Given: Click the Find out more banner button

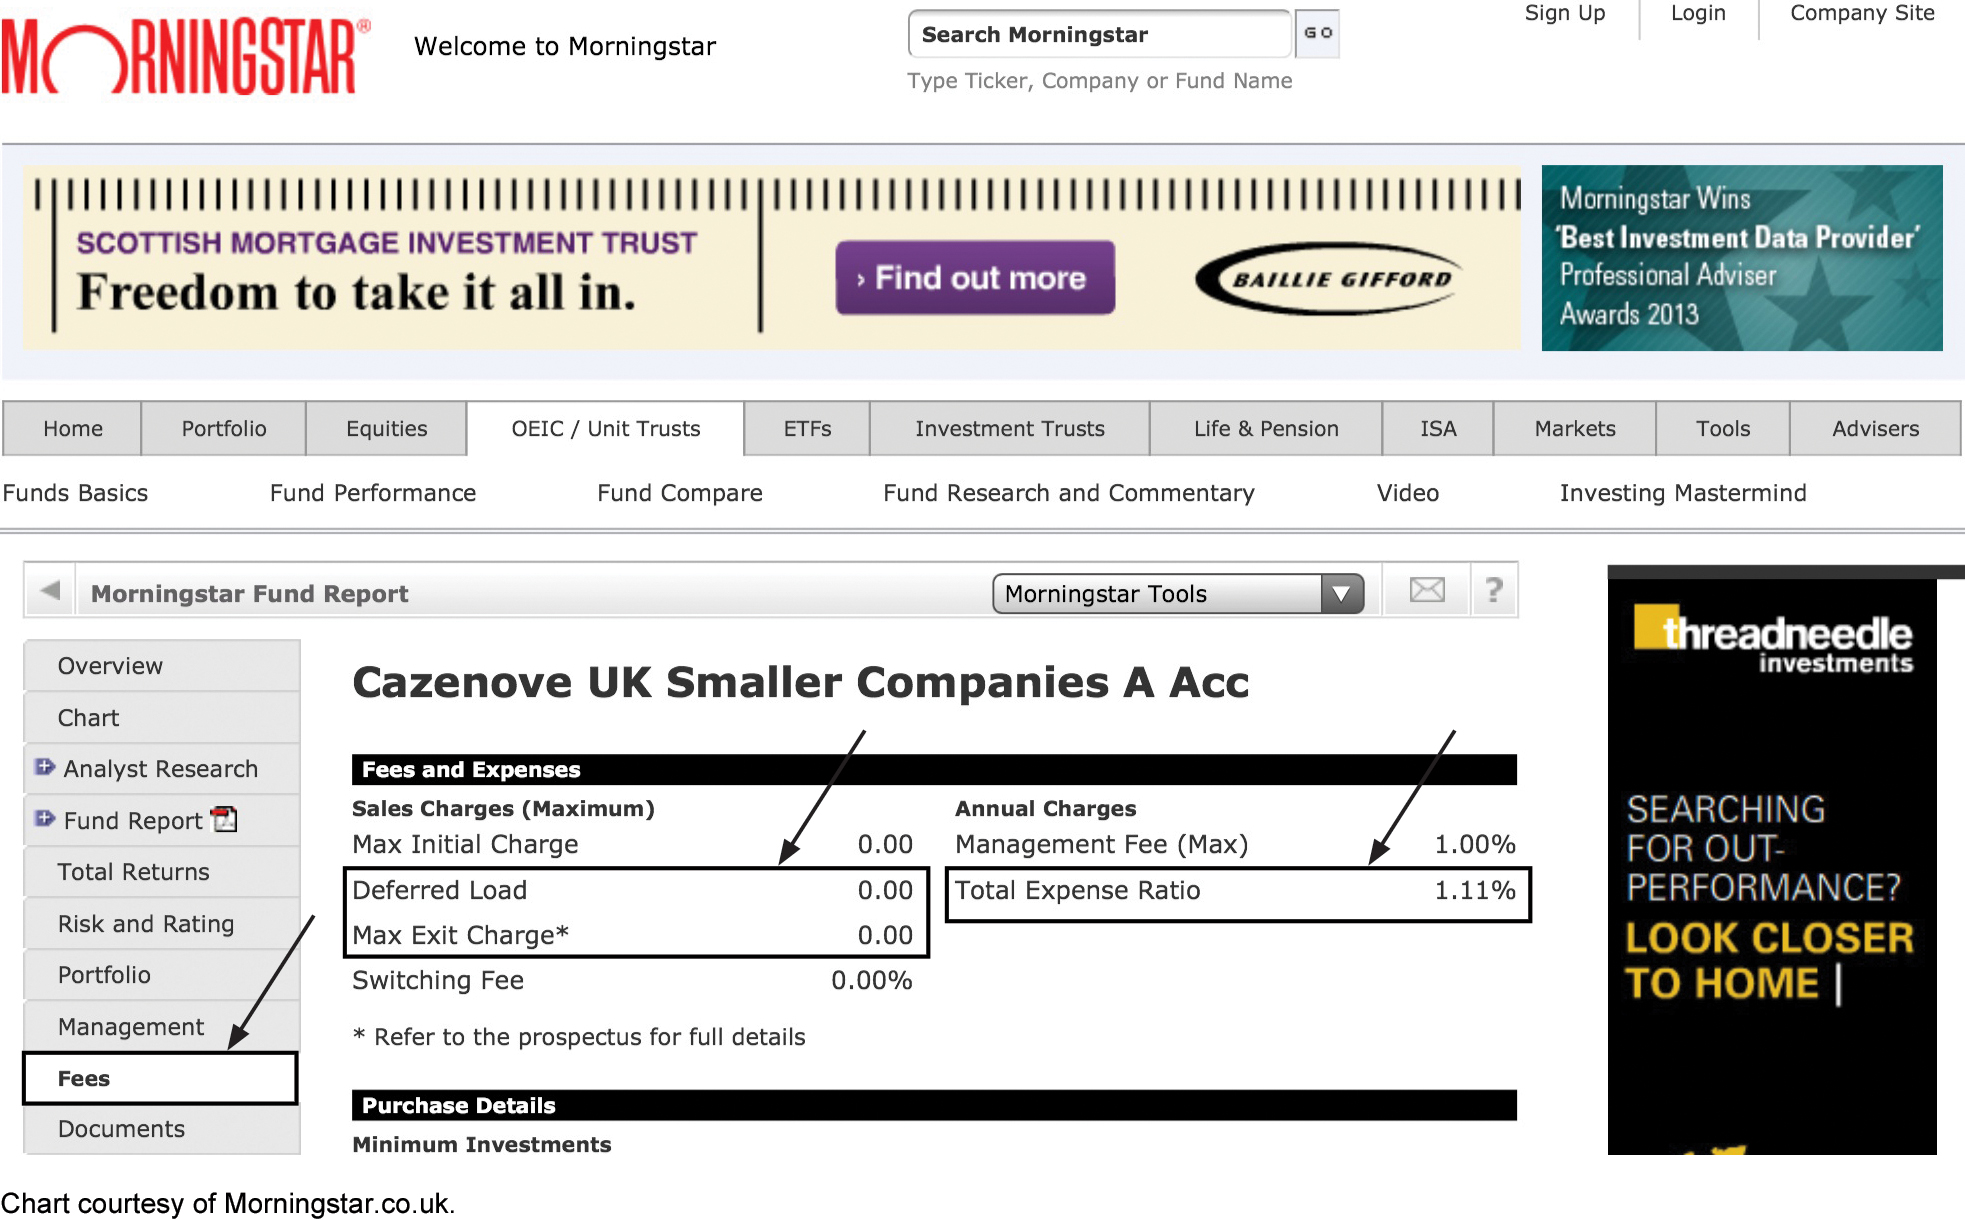Looking at the screenshot, I should 975,277.
